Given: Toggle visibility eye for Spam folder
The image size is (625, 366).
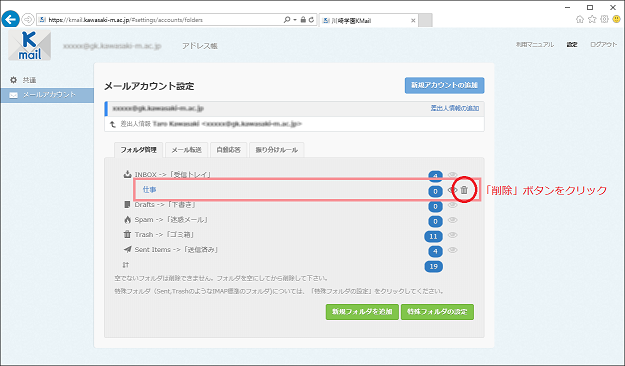Looking at the screenshot, I should coord(452,220).
